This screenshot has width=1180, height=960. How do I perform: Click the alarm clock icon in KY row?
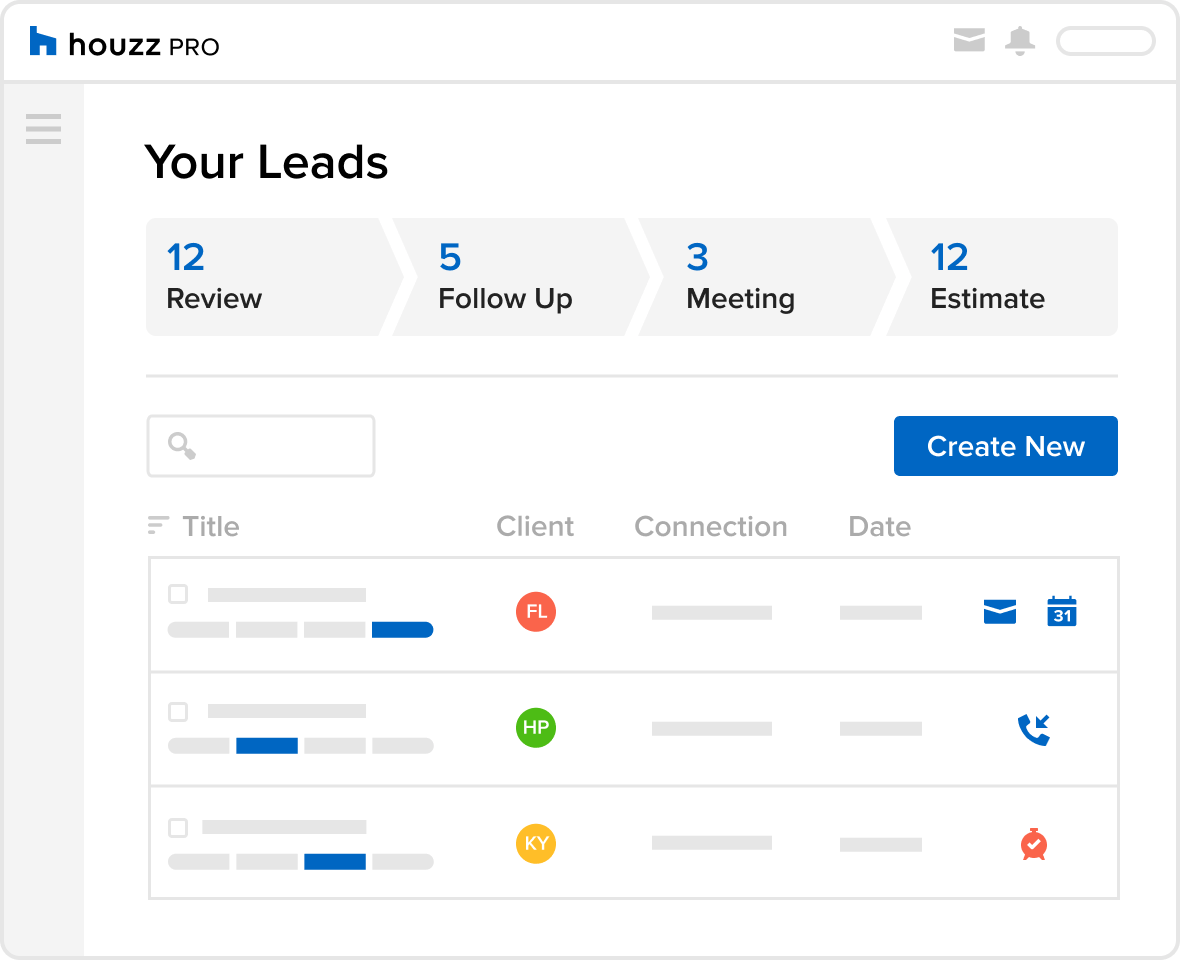click(1033, 844)
